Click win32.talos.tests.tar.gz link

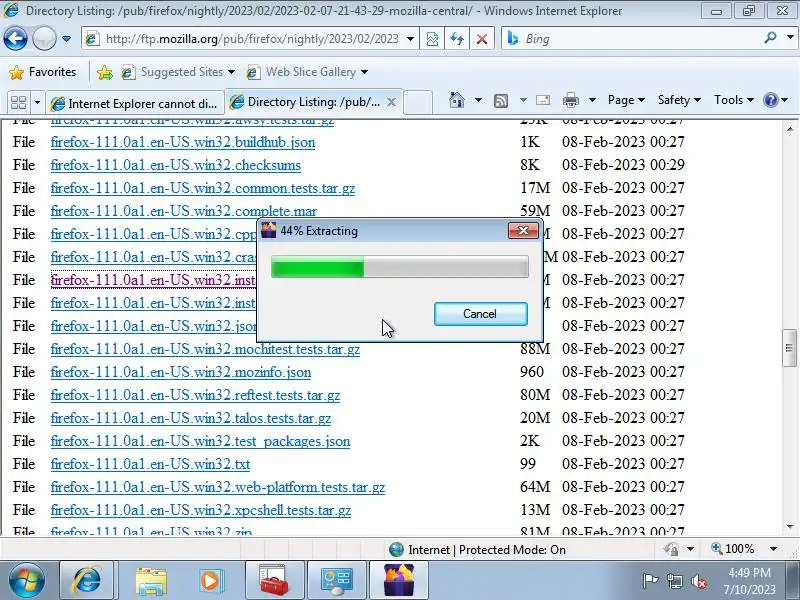[191, 418]
